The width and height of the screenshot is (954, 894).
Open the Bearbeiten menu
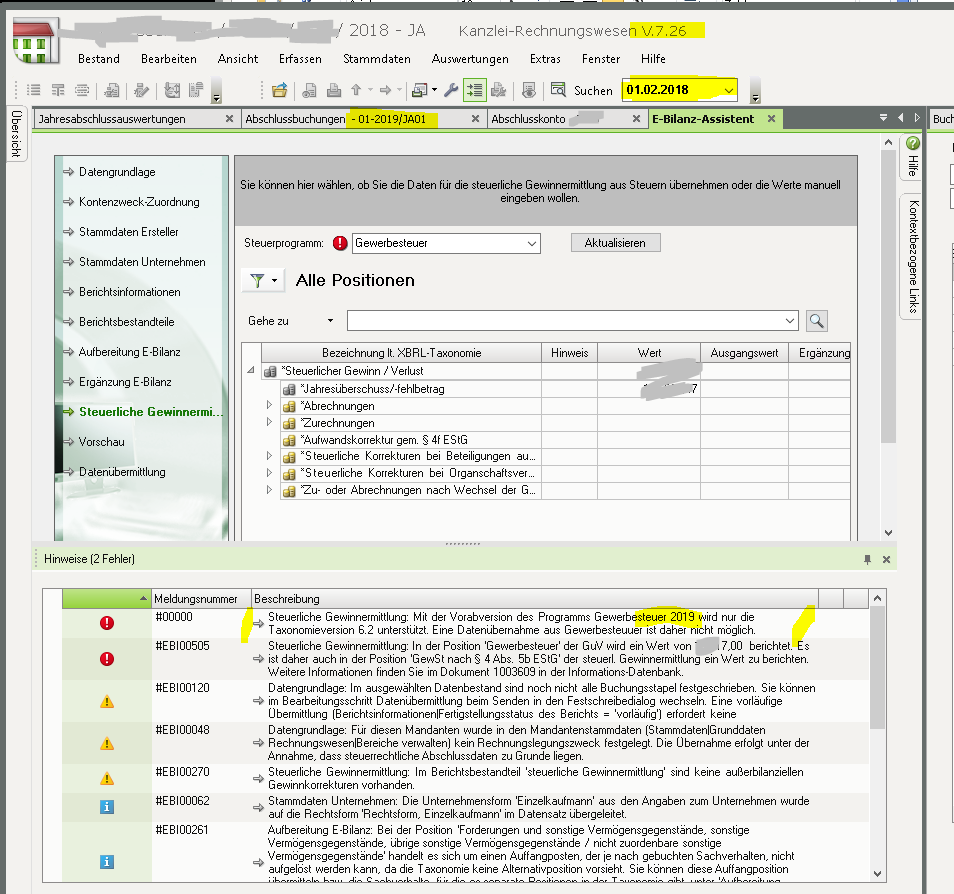click(169, 59)
